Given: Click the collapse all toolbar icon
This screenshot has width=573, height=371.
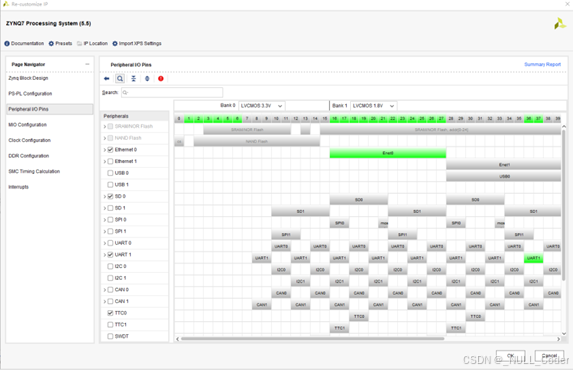Looking at the screenshot, I should (x=133, y=79).
